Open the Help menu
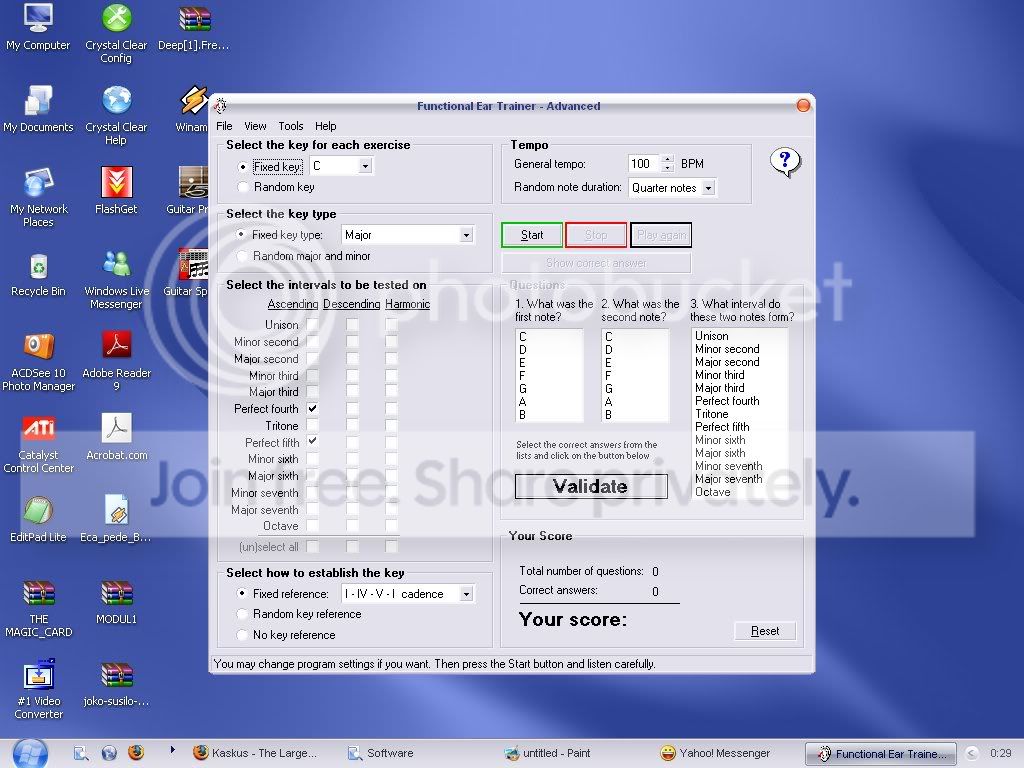The width and height of the screenshot is (1024, 768). pyautogui.click(x=325, y=126)
